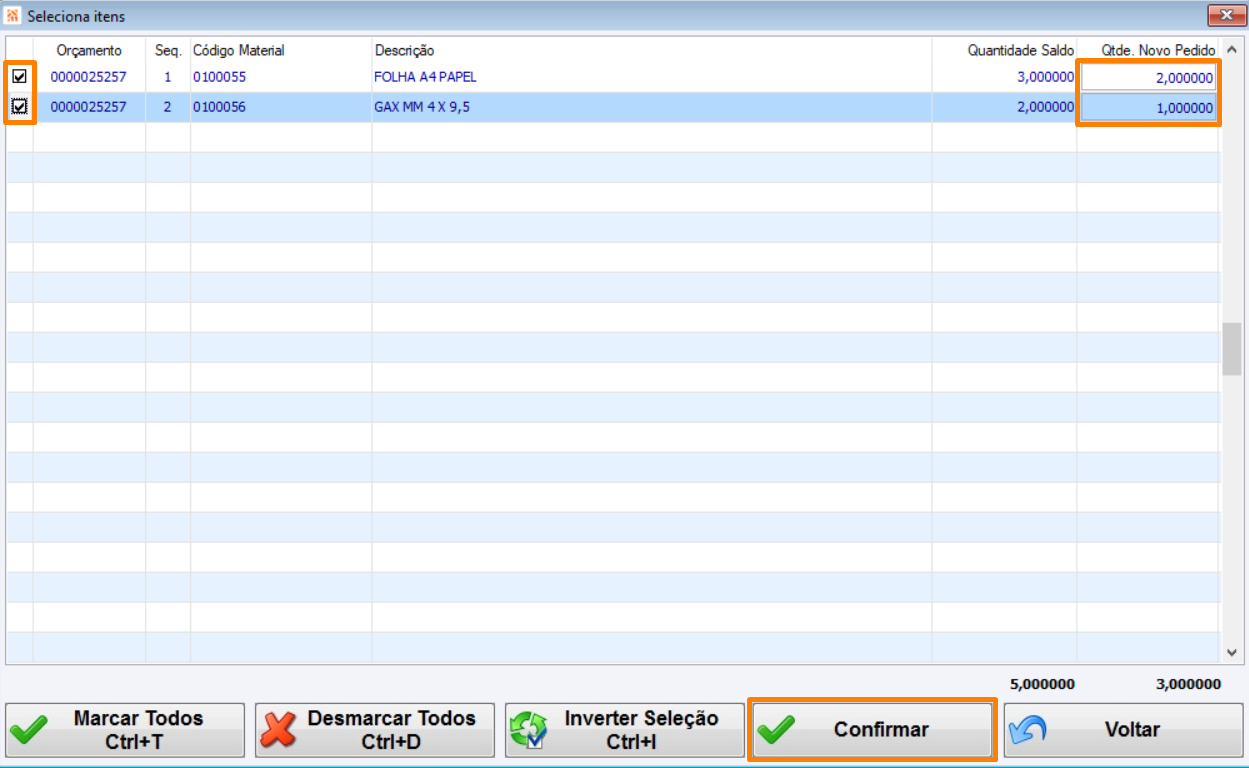Click Quantidade Saldo value 3,000000

pyautogui.click(x=1046, y=77)
